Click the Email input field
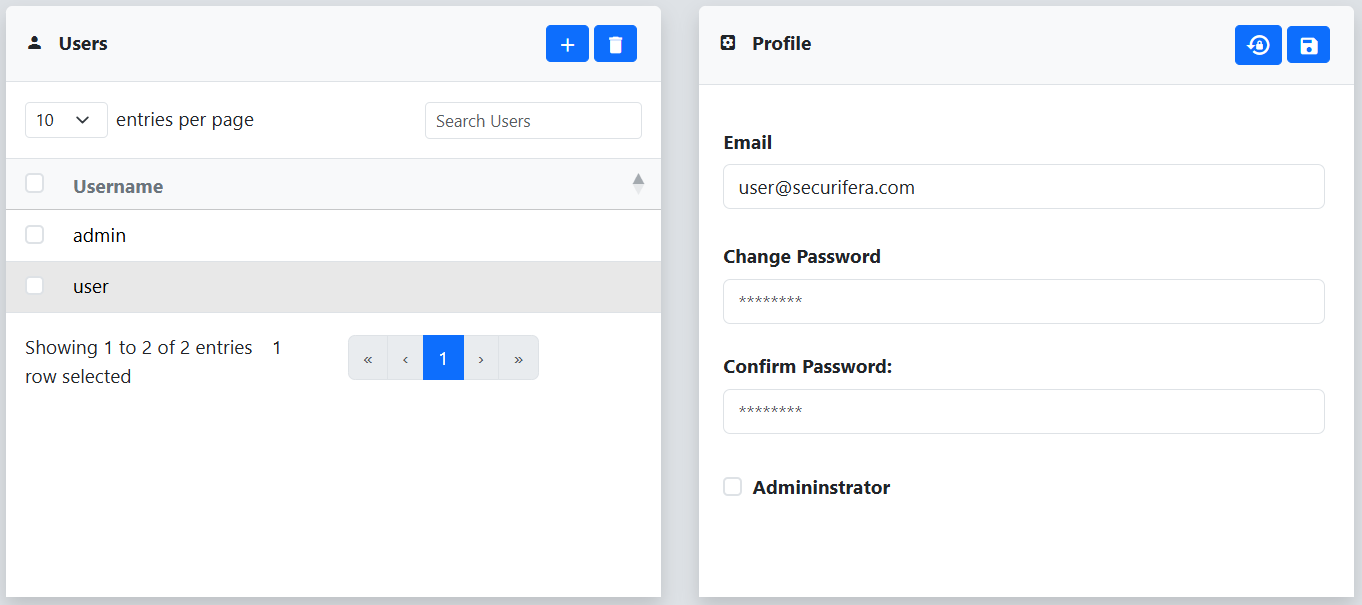The height and width of the screenshot is (605, 1362). tap(1024, 187)
